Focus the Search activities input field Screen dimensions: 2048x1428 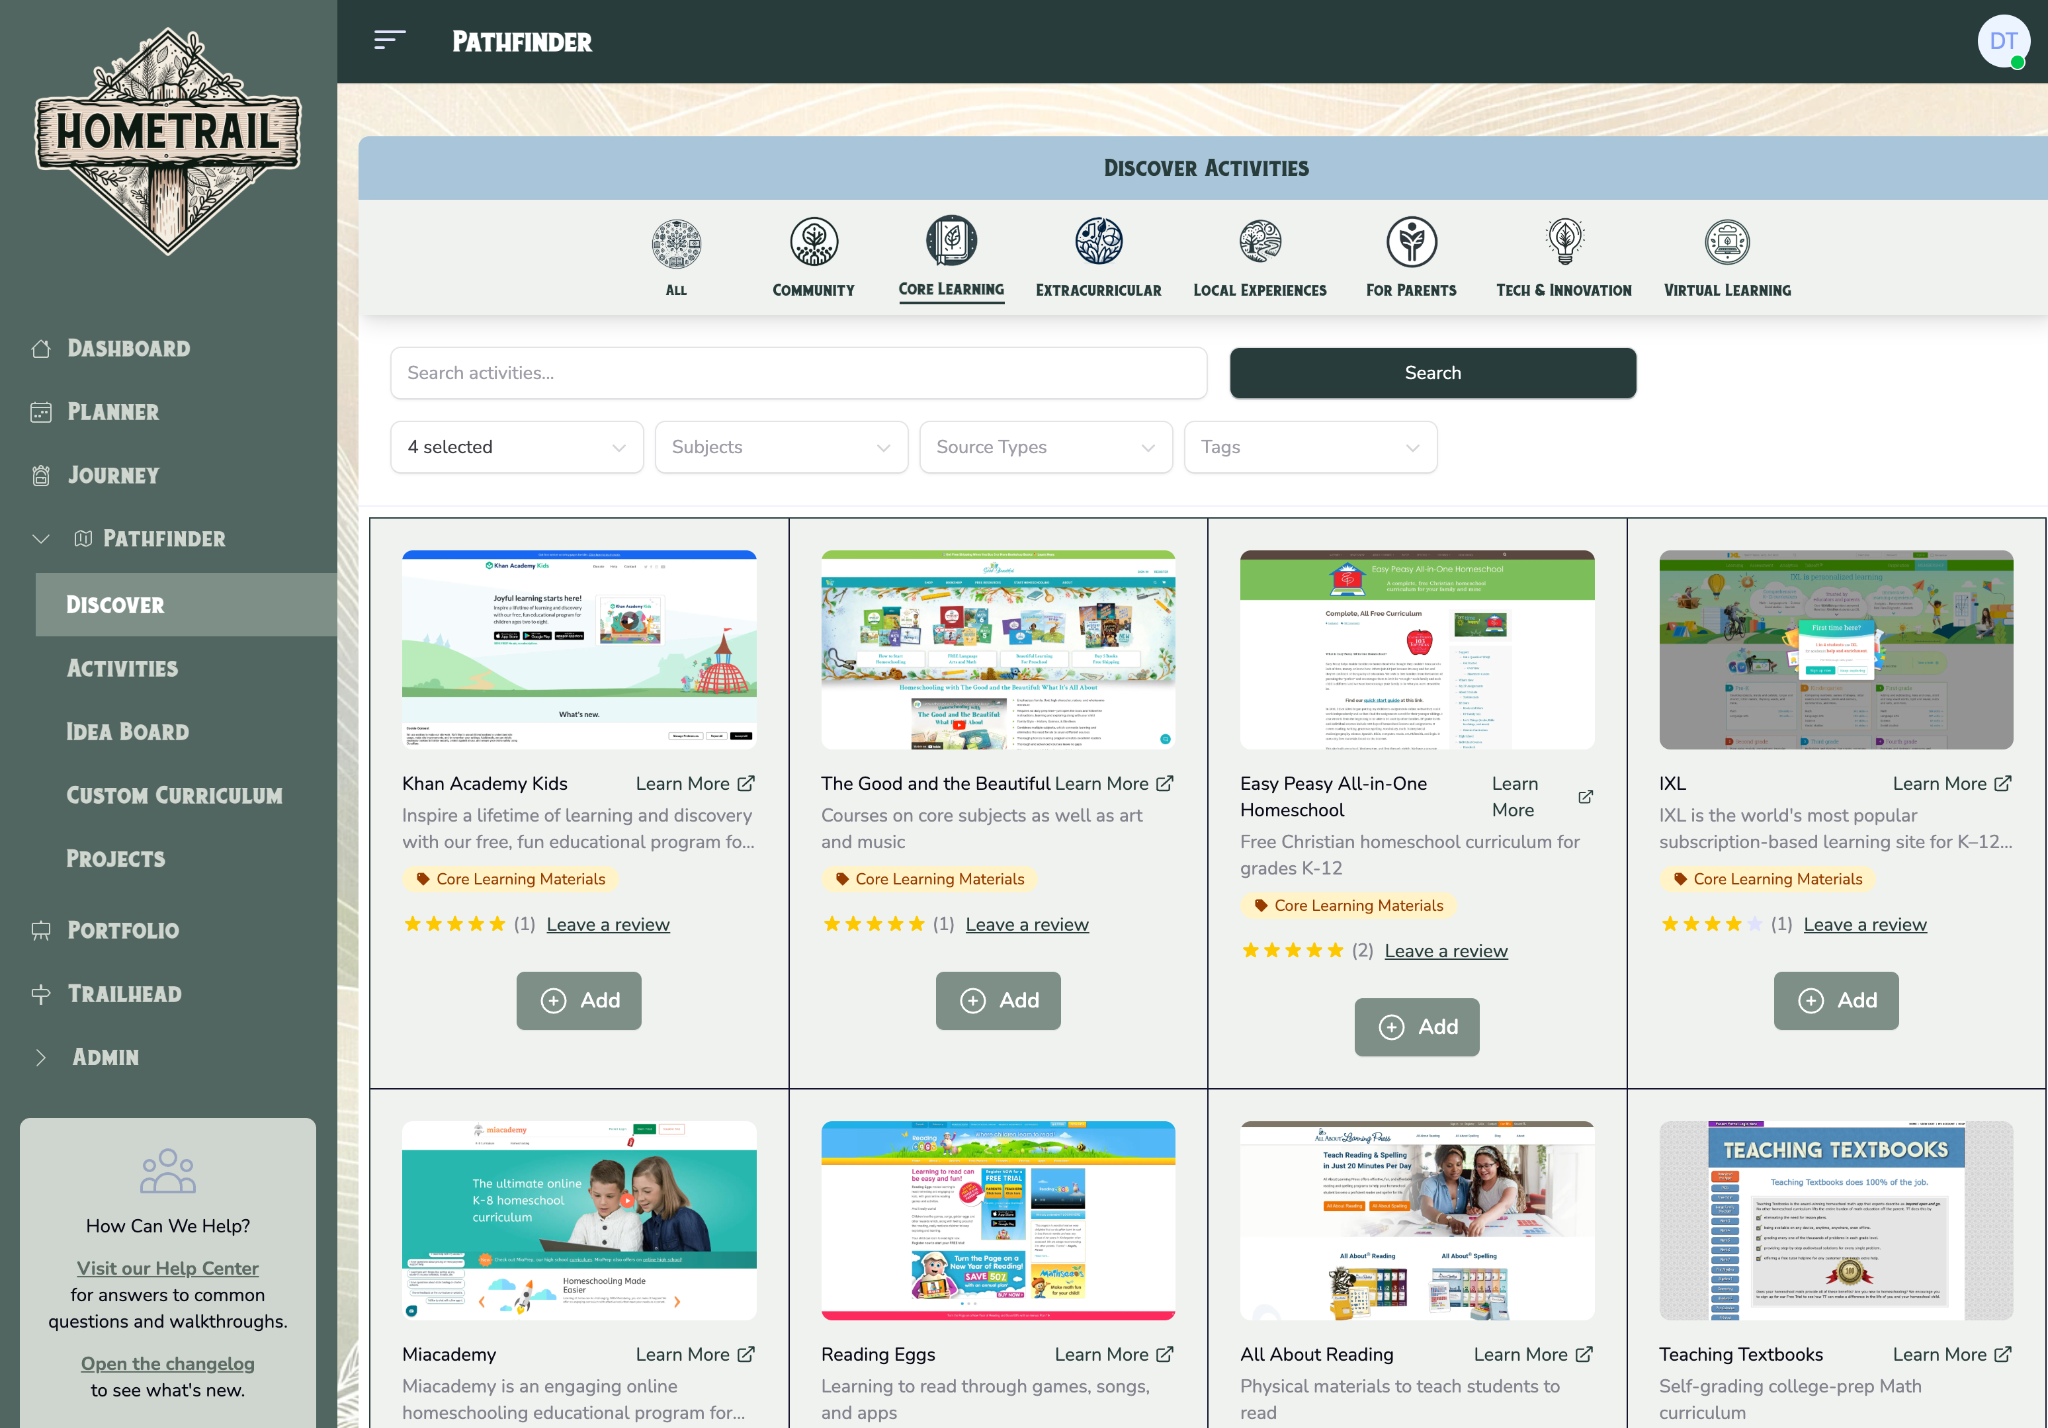pyautogui.click(x=799, y=373)
